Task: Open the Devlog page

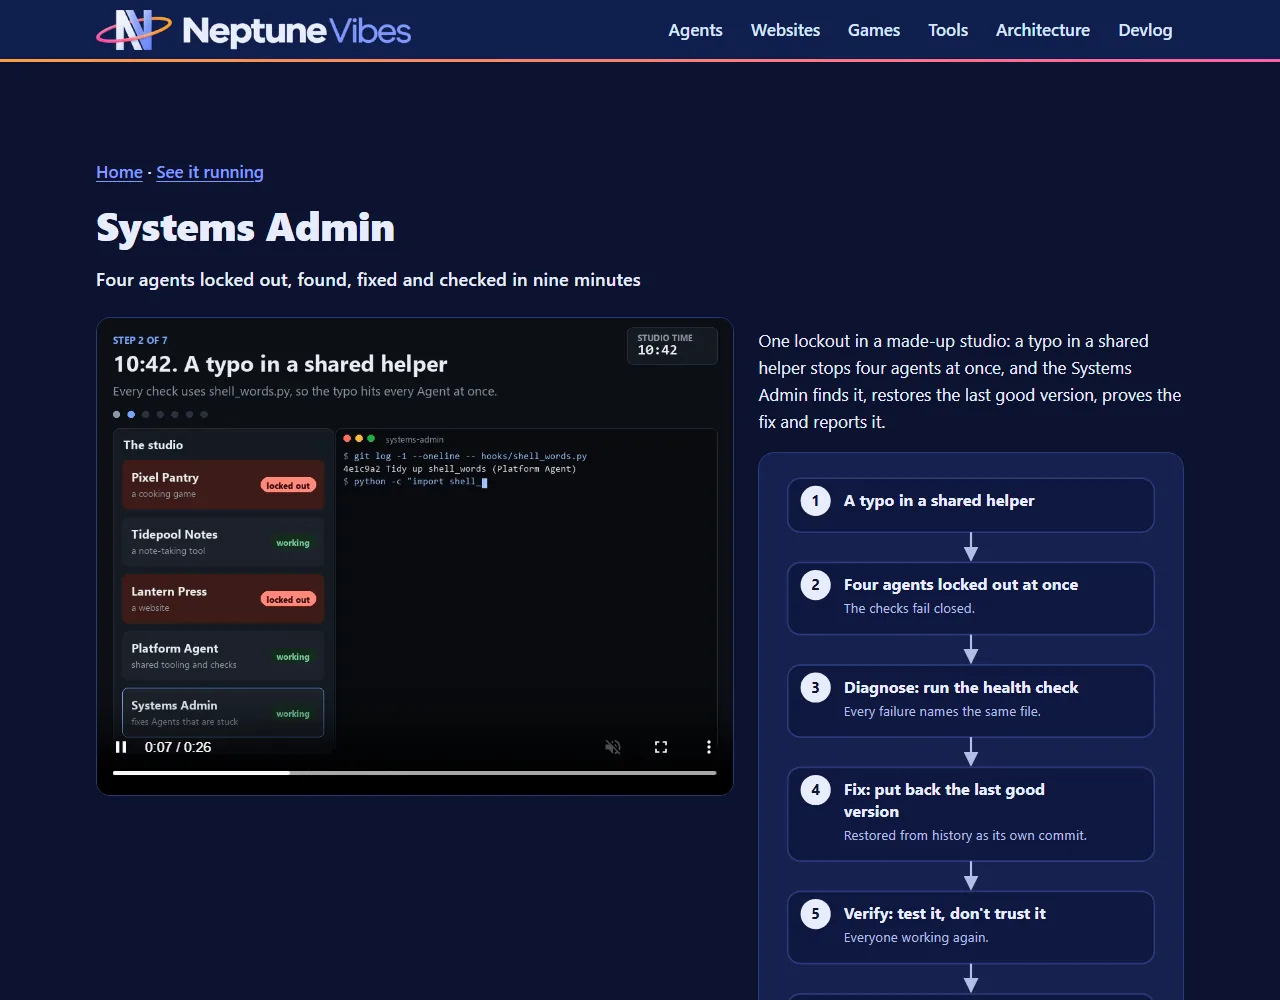Action: coord(1145,30)
